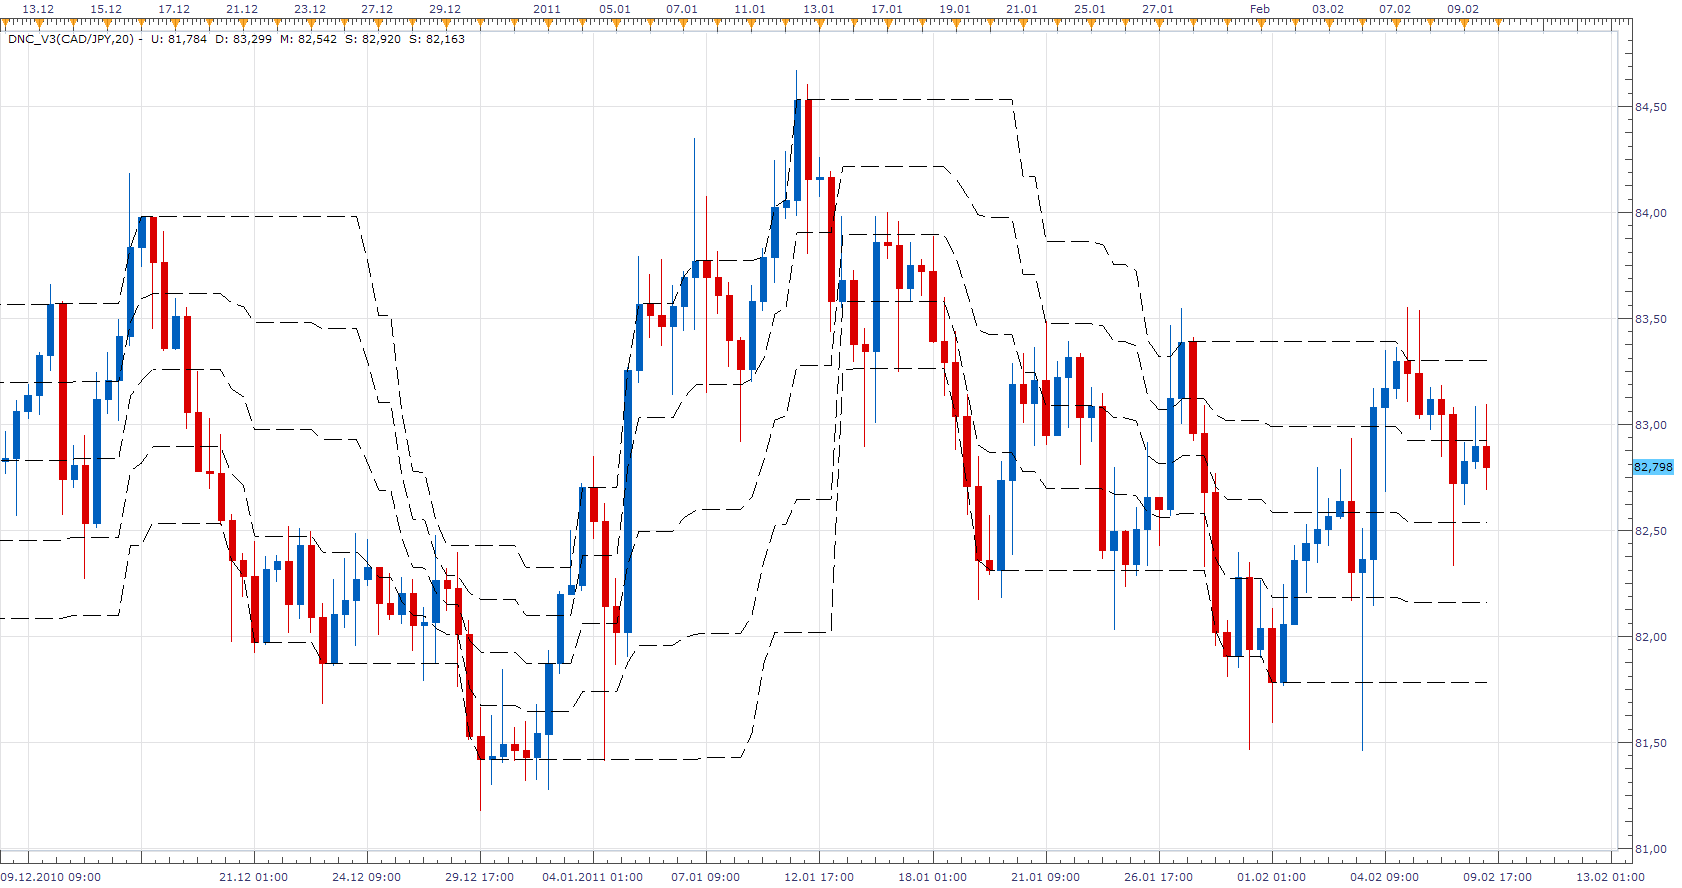
Task: Click the 21.12 01:00 time label
Action: (x=254, y=877)
